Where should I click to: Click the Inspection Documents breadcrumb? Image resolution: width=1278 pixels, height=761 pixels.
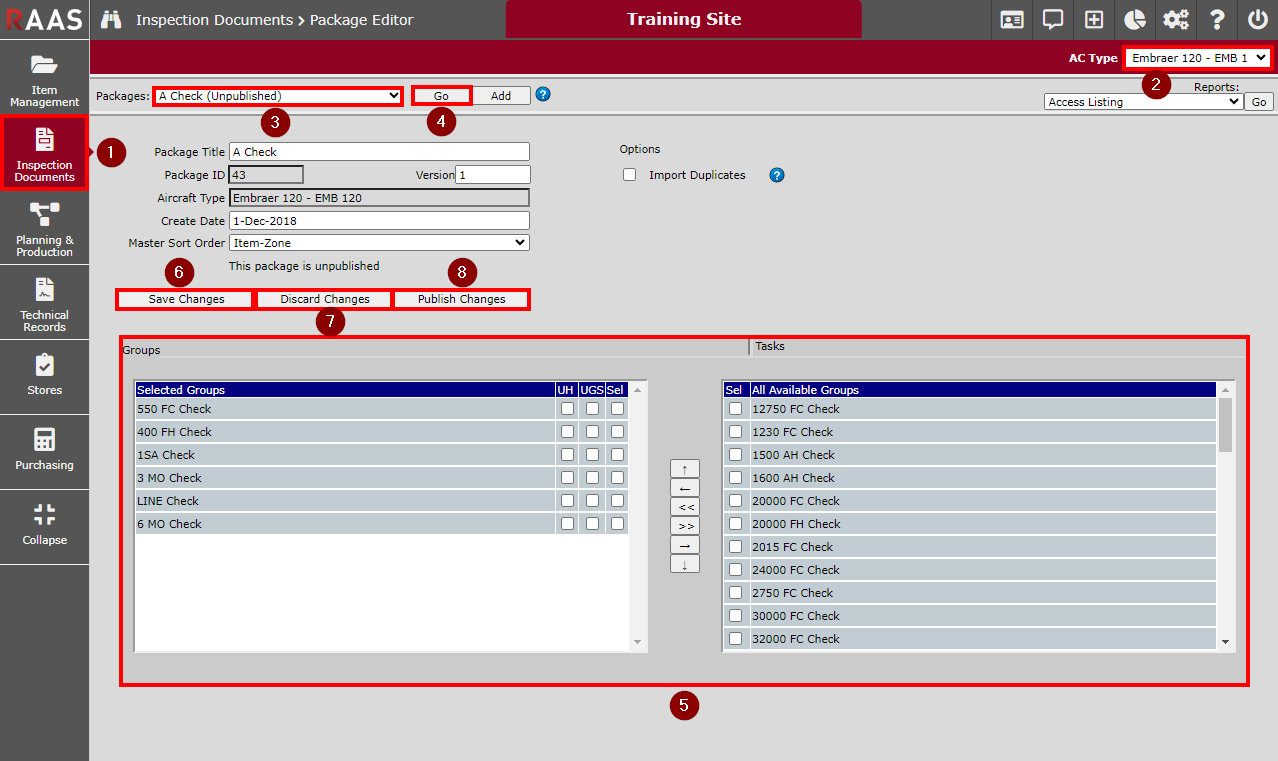tap(214, 20)
